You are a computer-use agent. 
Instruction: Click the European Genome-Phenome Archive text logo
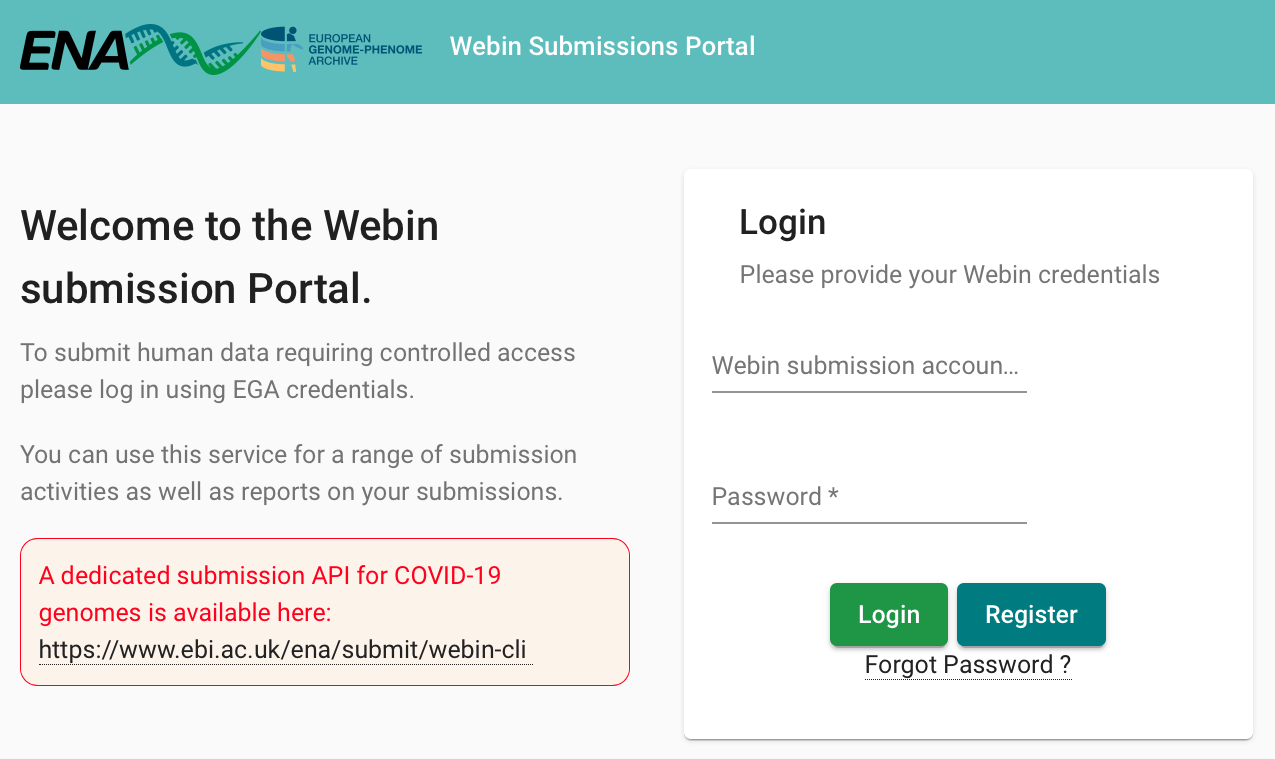coord(365,48)
